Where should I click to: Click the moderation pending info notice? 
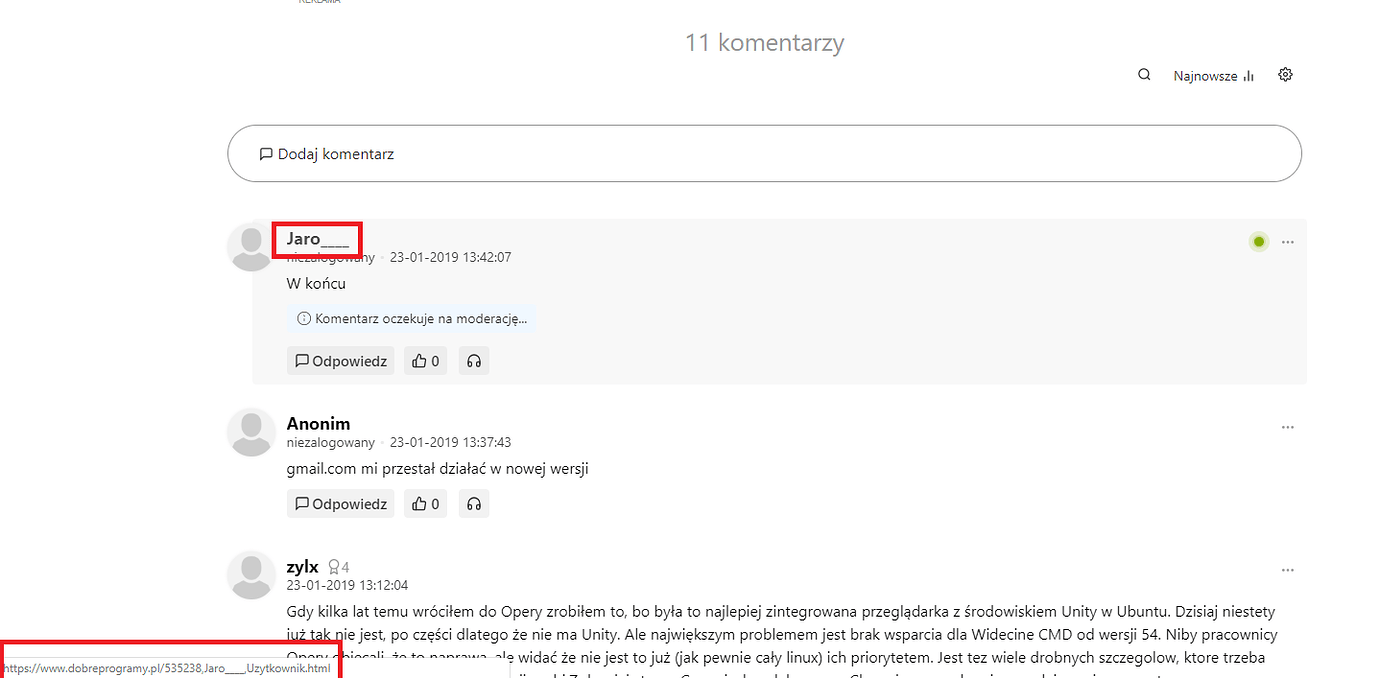[411, 319]
